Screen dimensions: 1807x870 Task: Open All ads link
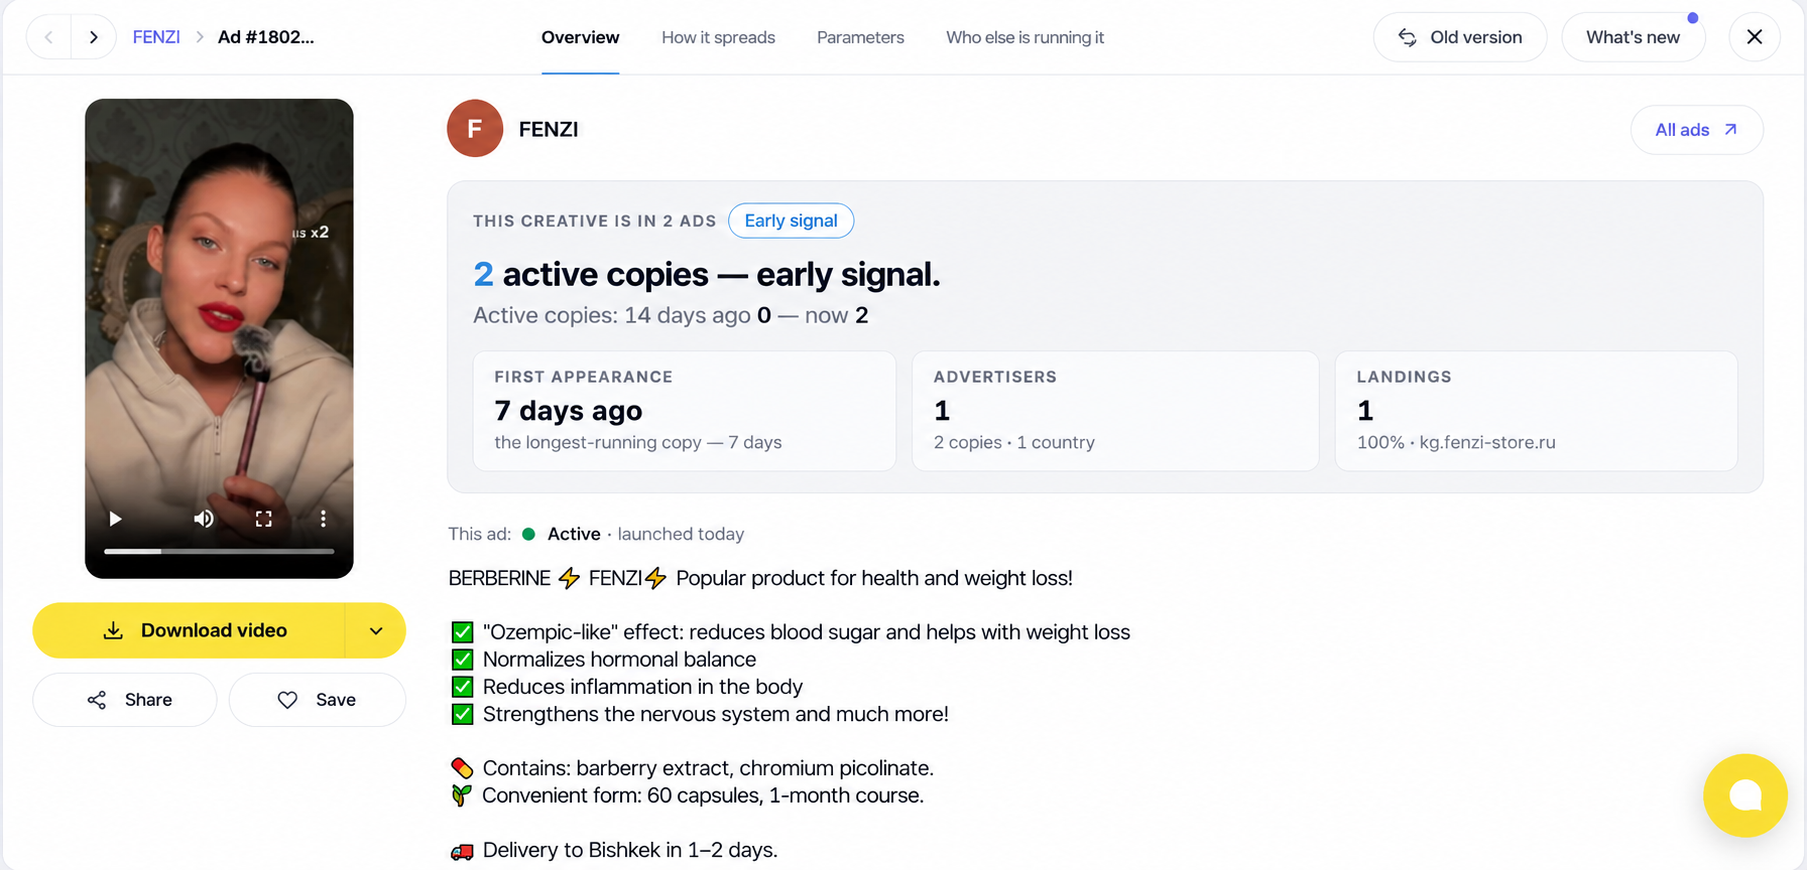point(1696,130)
